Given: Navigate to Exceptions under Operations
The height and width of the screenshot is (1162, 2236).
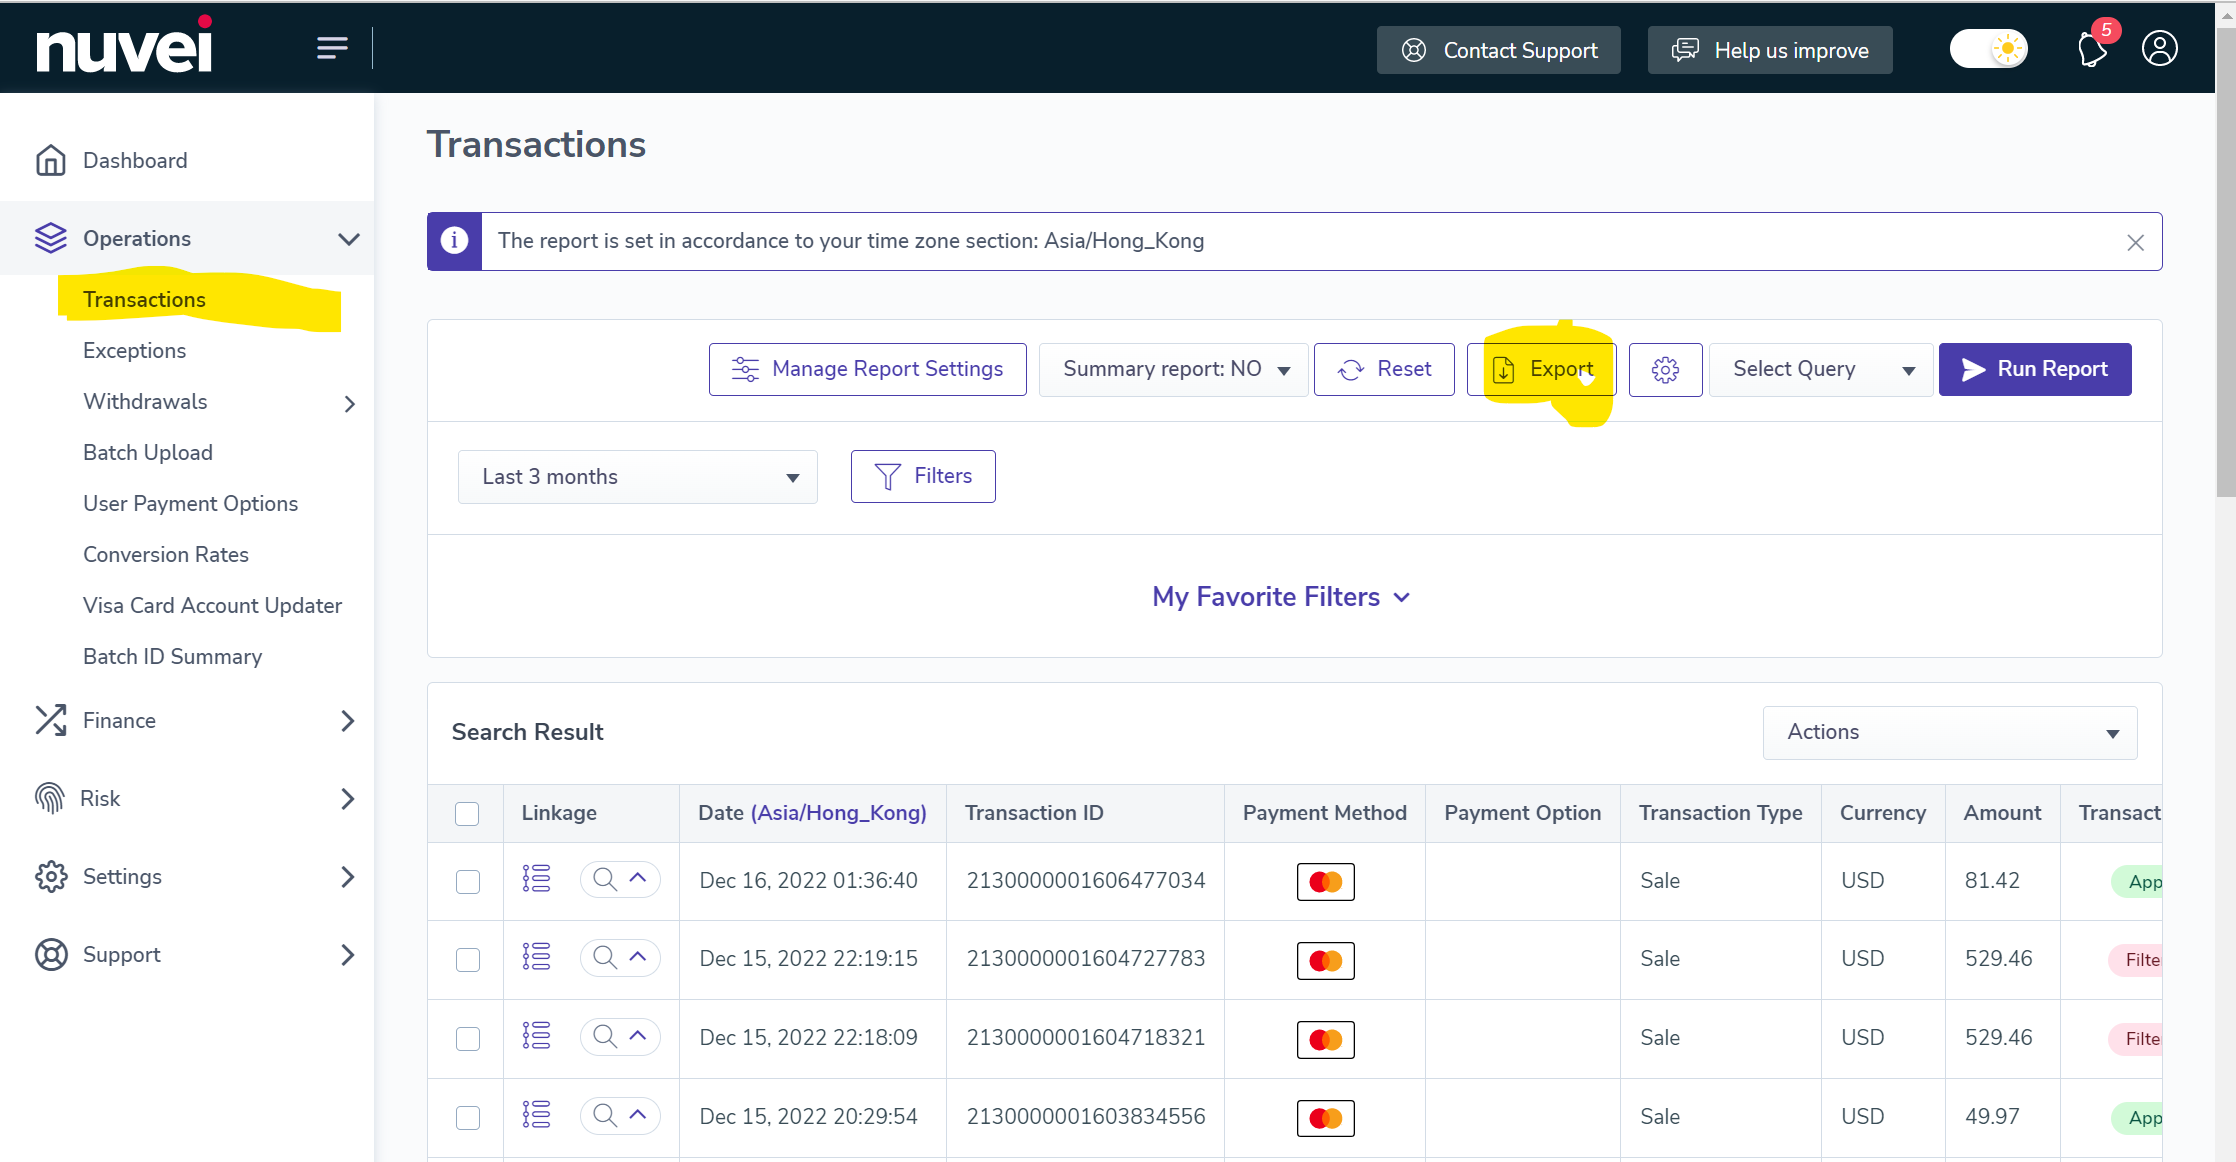Looking at the screenshot, I should pyautogui.click(x=135, y=350).
